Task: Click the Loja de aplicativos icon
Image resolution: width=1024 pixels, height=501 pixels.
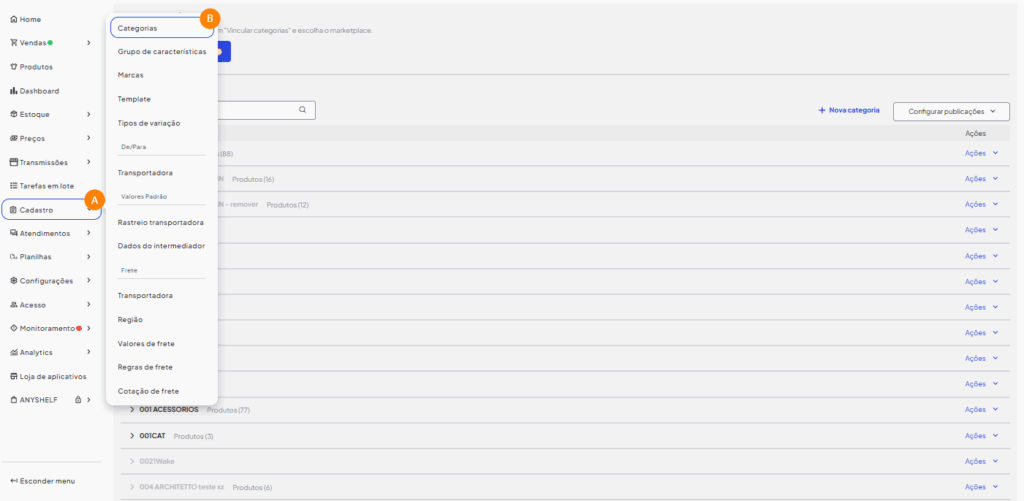Action: pyautogui.click(x=13, y=377)
